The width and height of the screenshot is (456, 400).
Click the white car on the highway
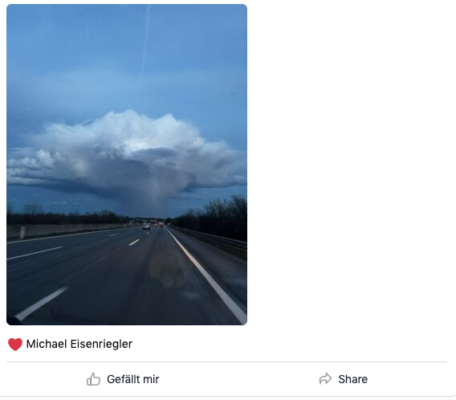[x=146, y=227]
